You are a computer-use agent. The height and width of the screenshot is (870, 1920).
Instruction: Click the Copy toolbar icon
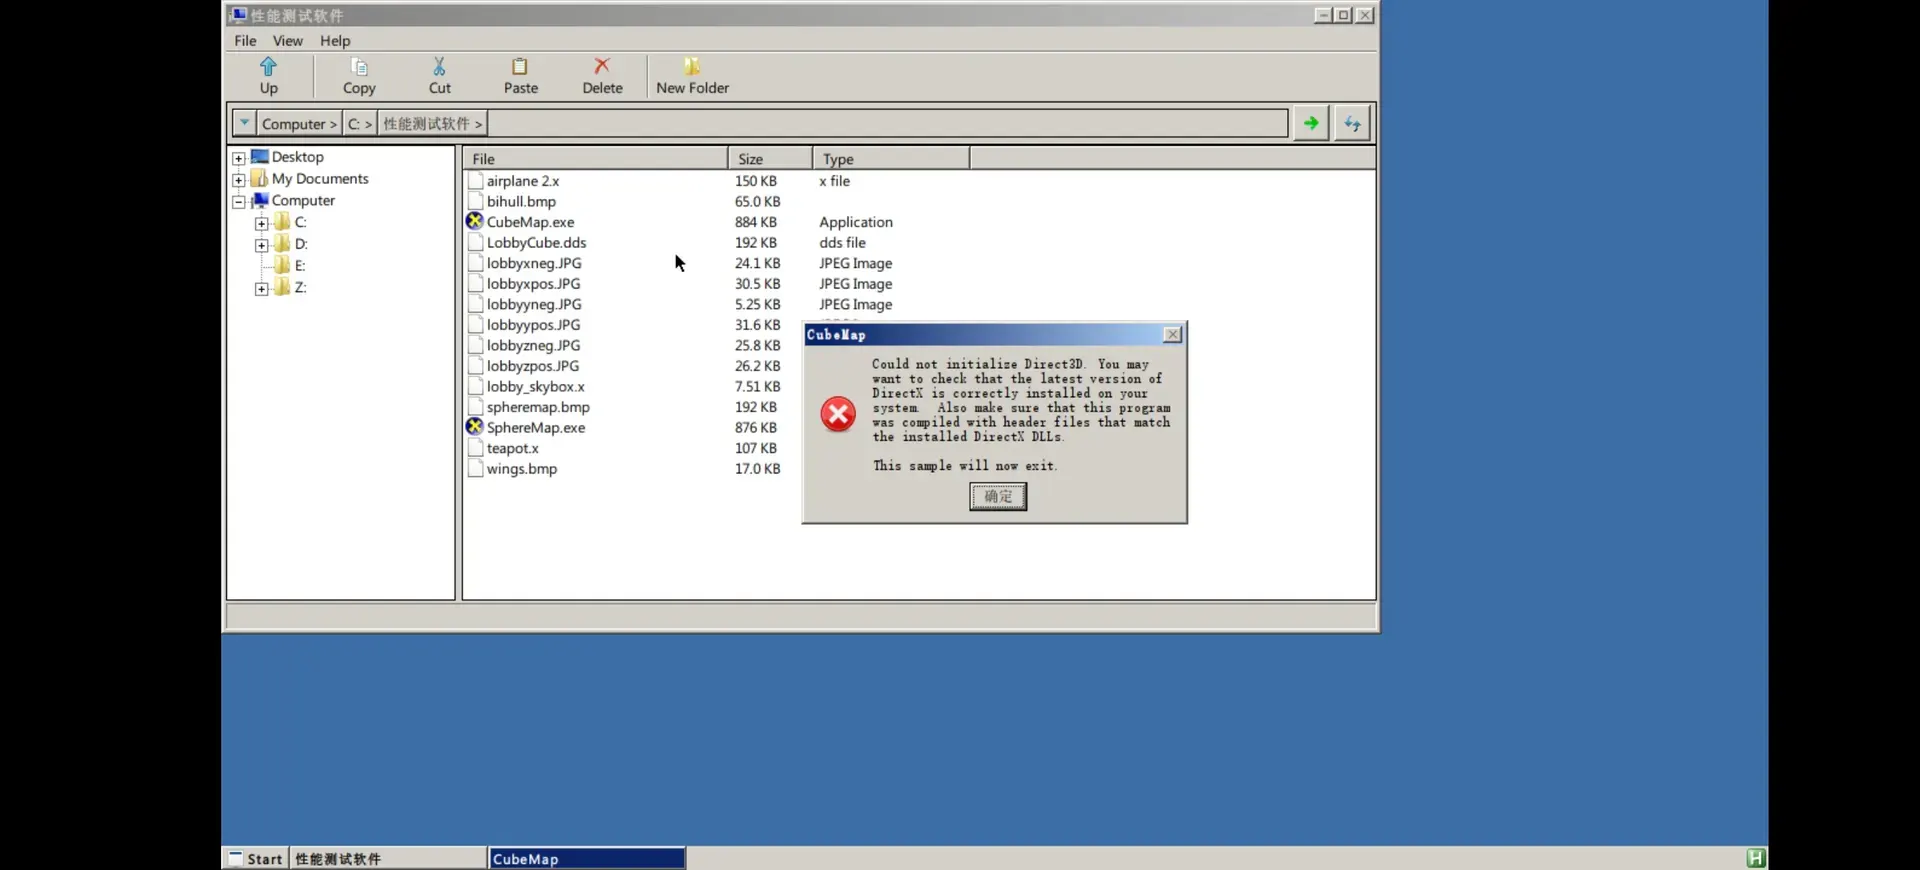point(359,66)
